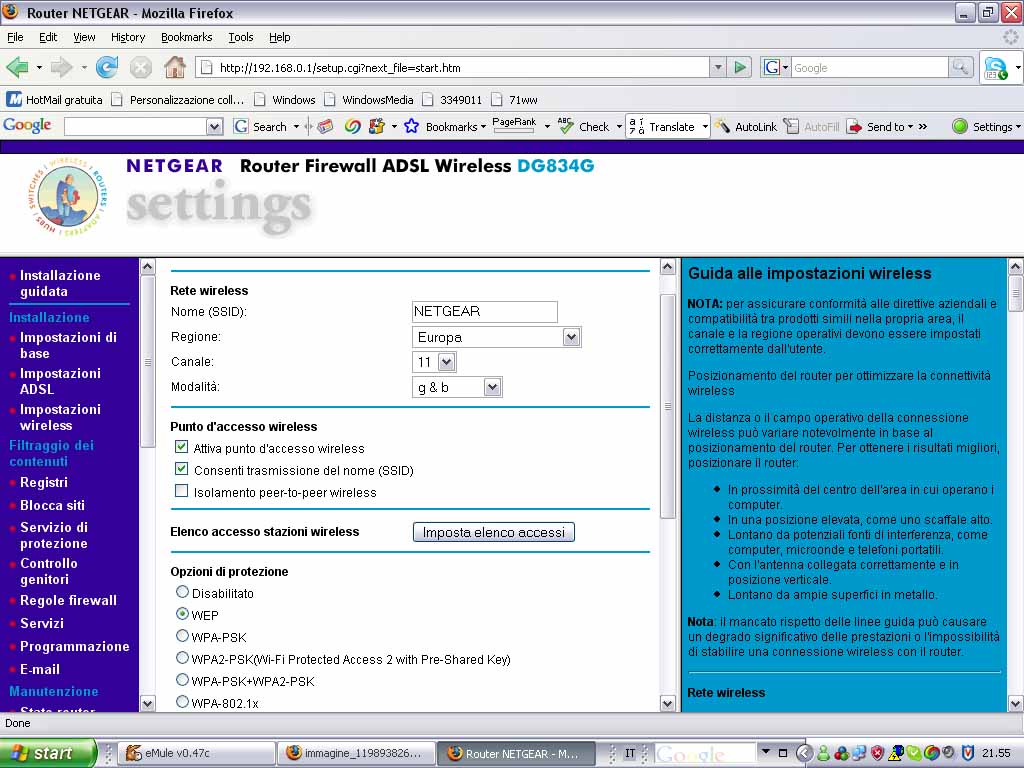This screenshot has height=768, width=1024.
Task: Open Installazione guidata in sidebar
Action: pos(60,283)
